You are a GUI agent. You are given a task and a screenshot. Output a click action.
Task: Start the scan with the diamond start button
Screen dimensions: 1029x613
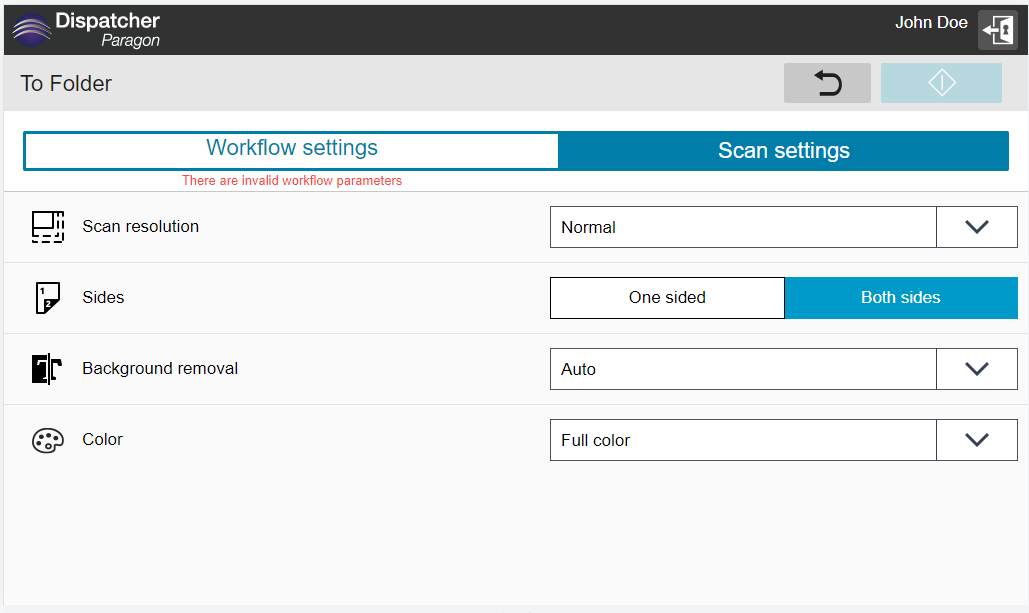coord(941,83)
